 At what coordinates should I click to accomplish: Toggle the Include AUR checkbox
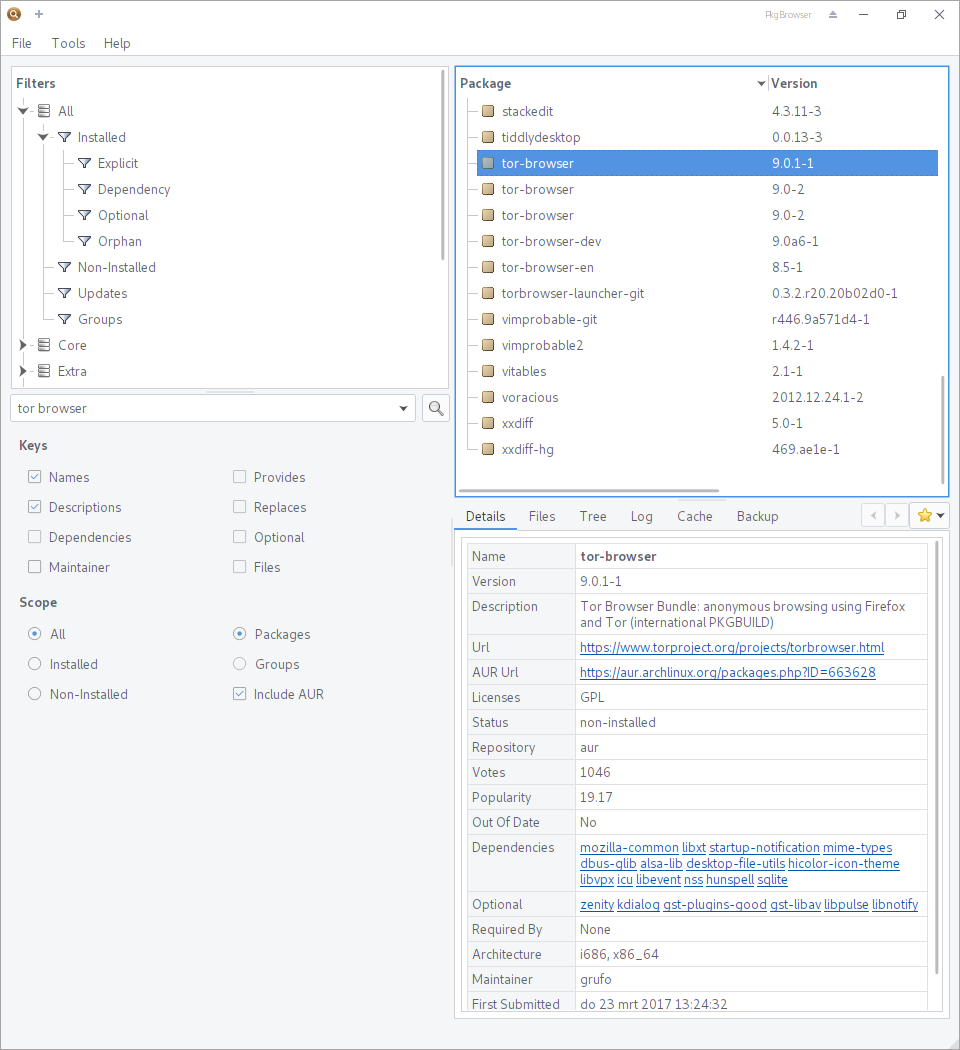[240, 694]
